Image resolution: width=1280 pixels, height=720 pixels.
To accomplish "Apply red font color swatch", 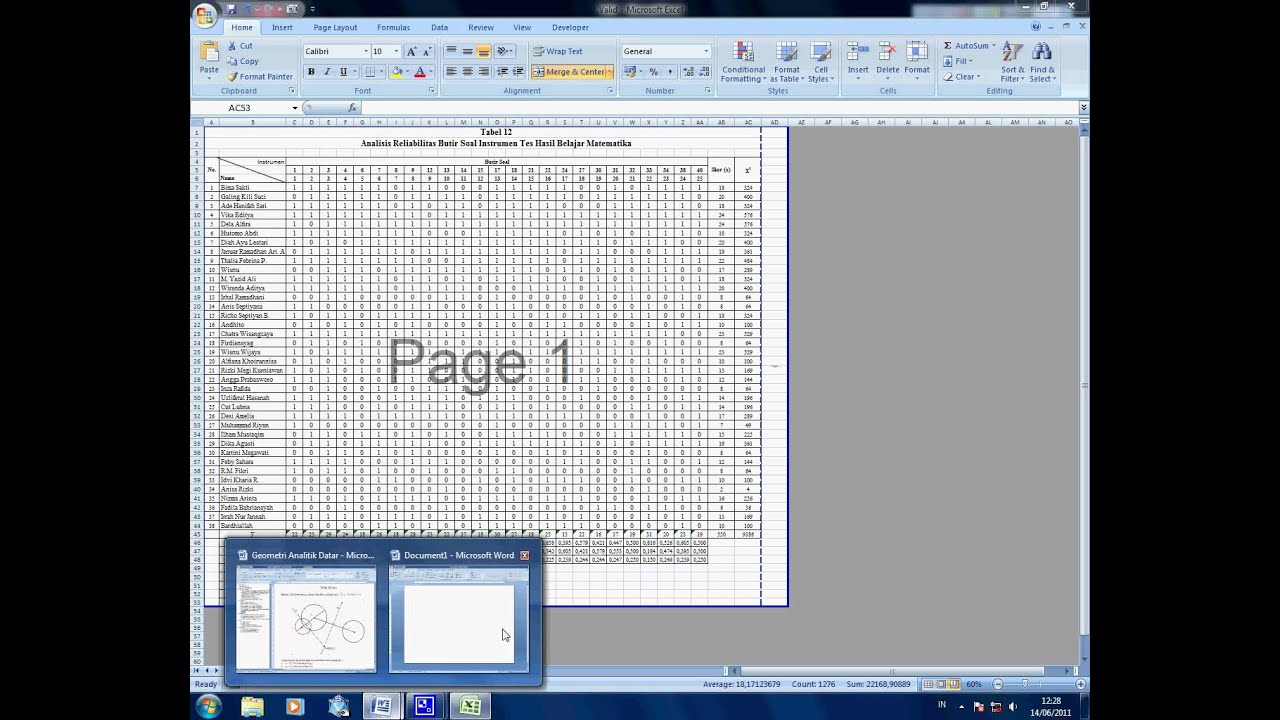I will pos(419,72).
